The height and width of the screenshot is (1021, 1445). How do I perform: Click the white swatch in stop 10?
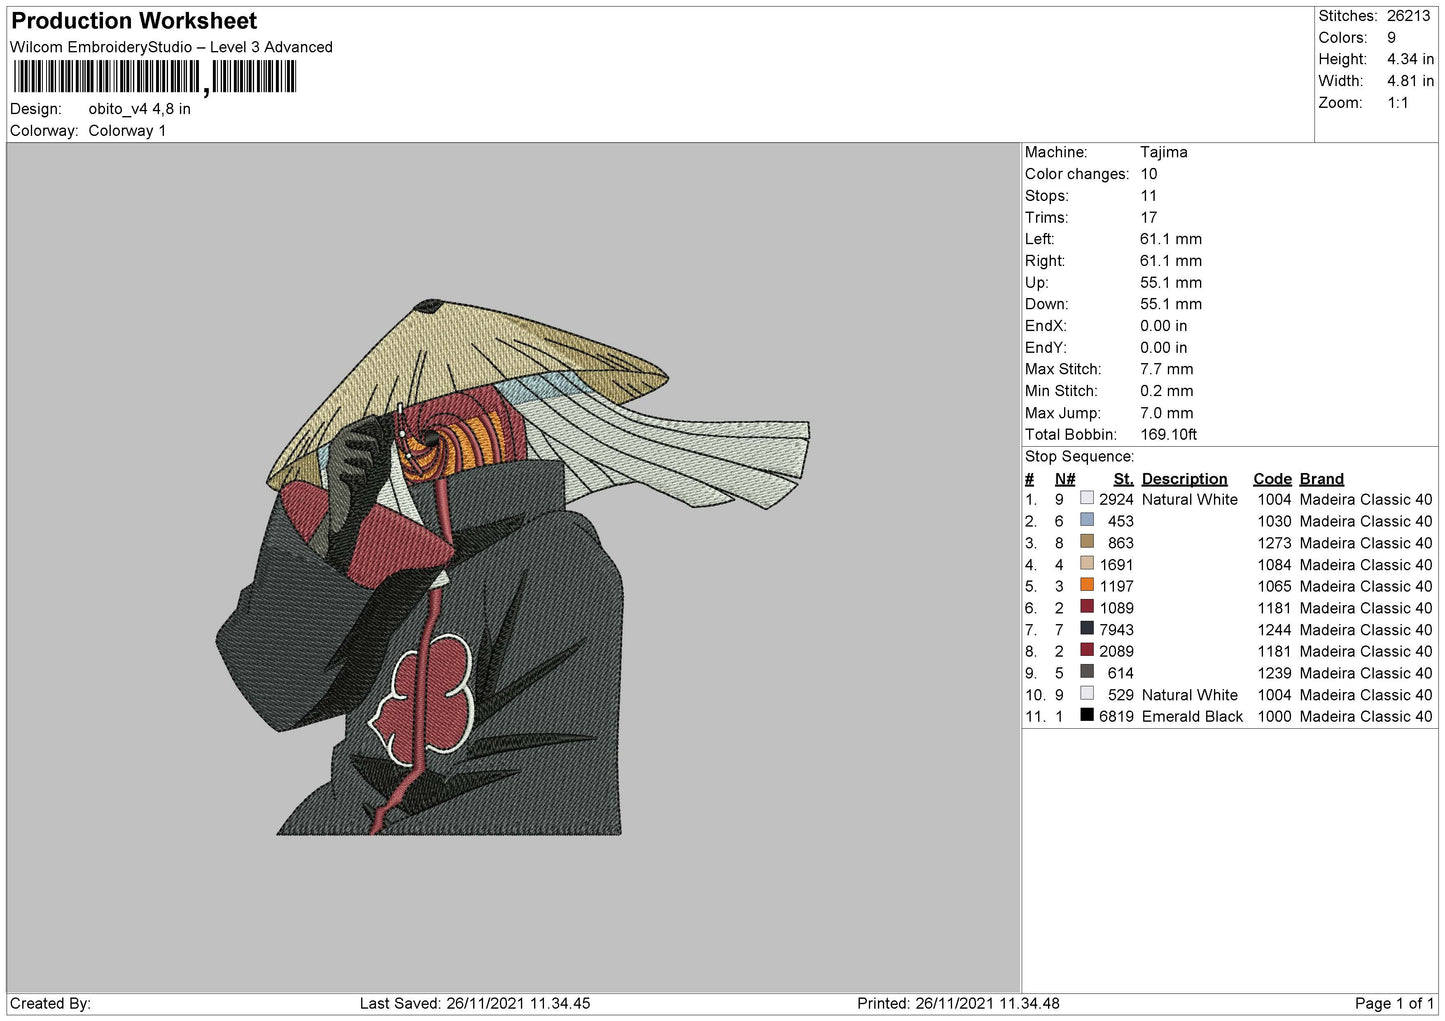point(1087,693)
